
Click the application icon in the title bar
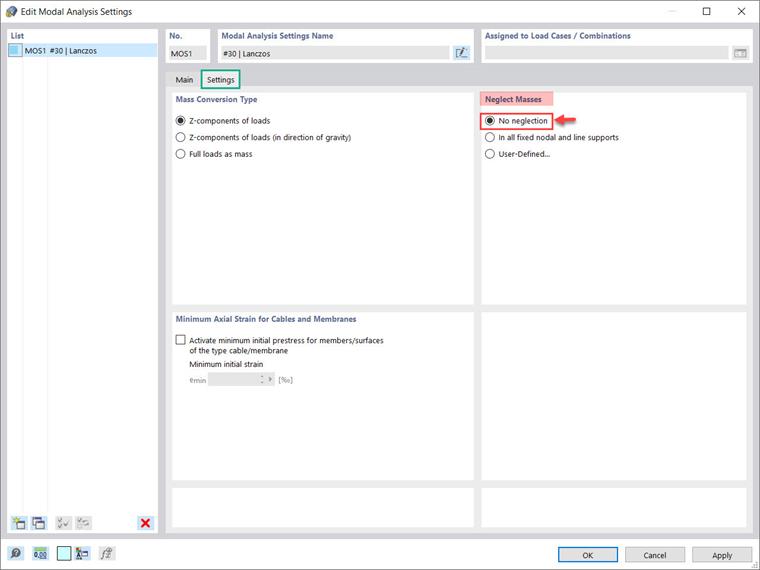click(11, 11)
